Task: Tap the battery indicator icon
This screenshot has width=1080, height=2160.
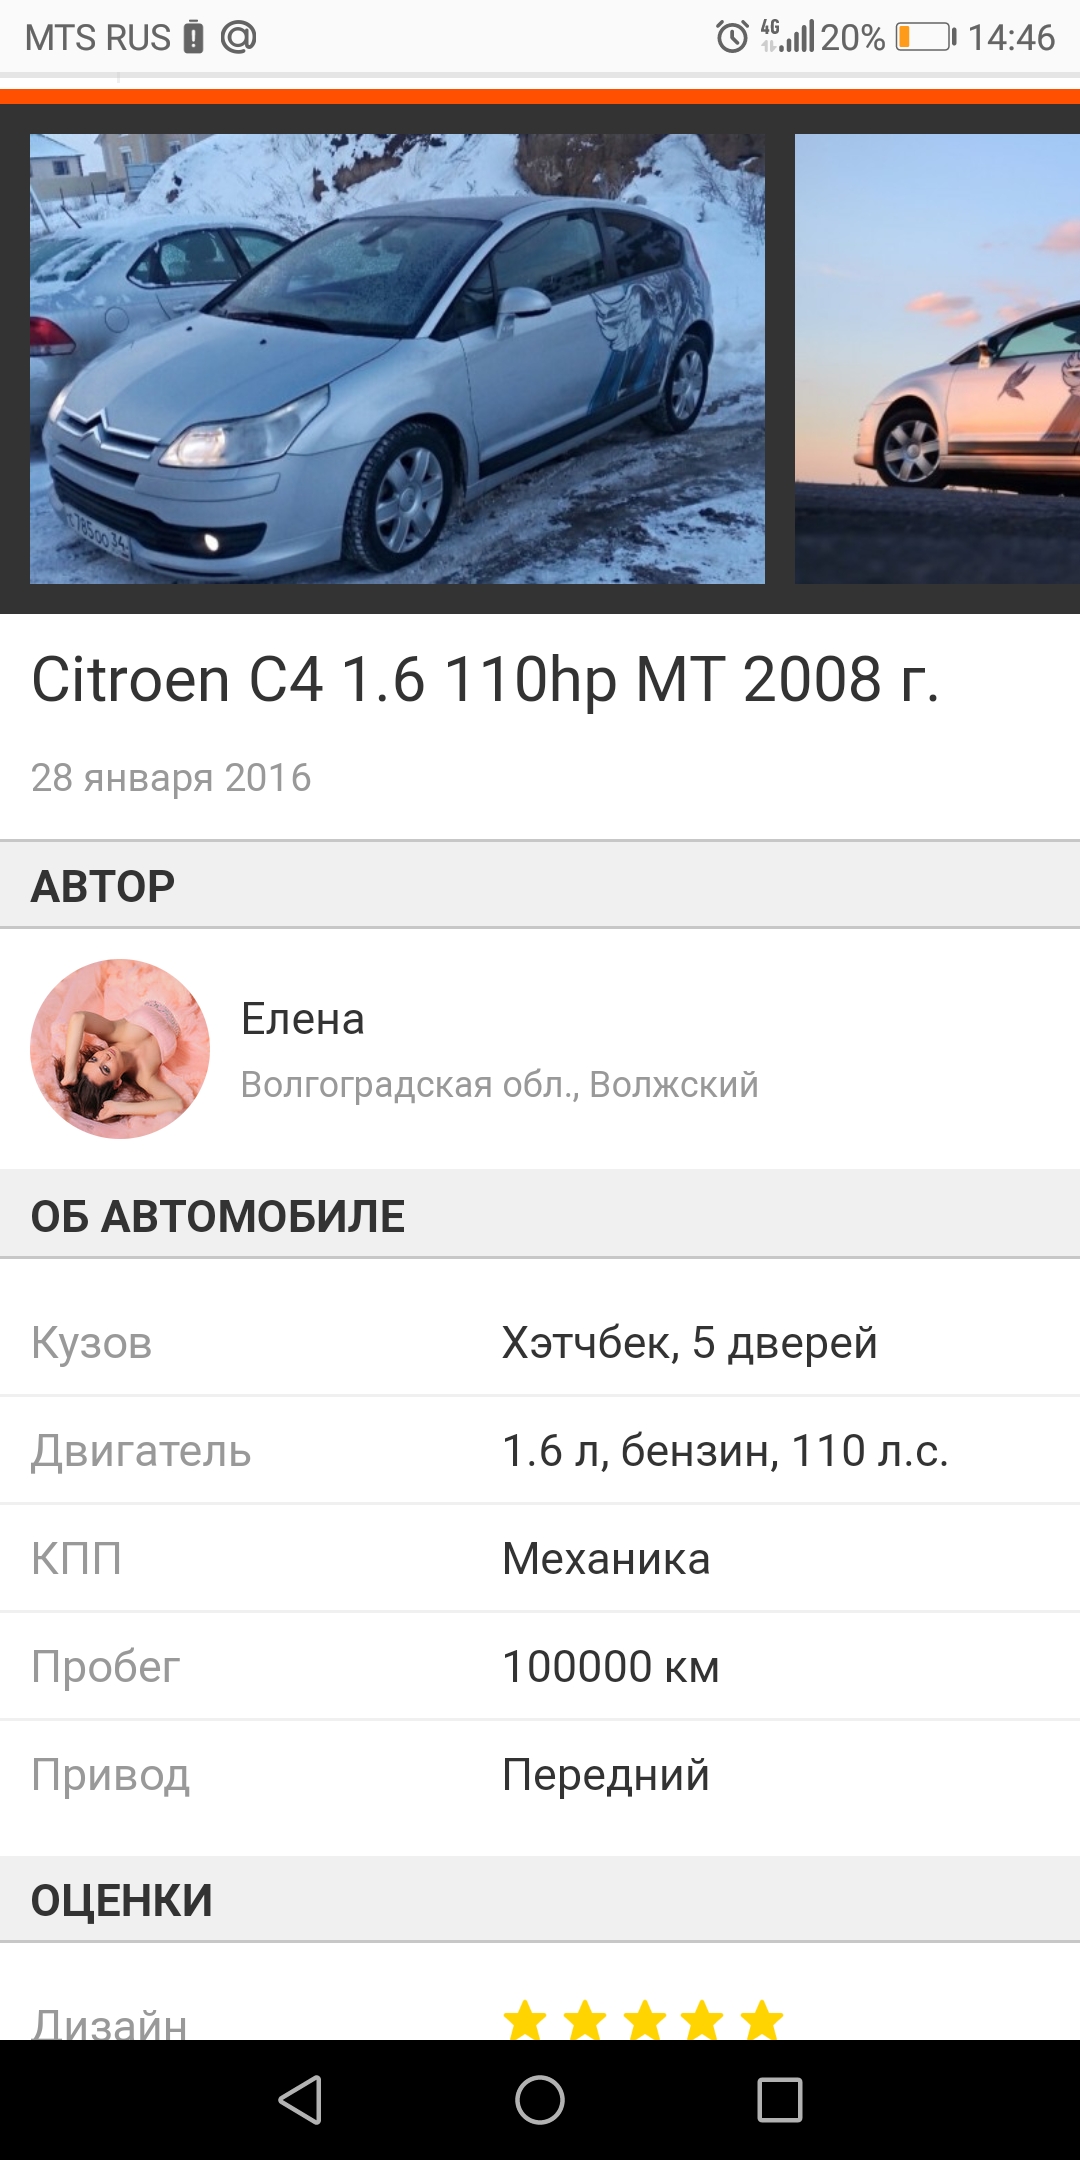Action: point(926,37)
